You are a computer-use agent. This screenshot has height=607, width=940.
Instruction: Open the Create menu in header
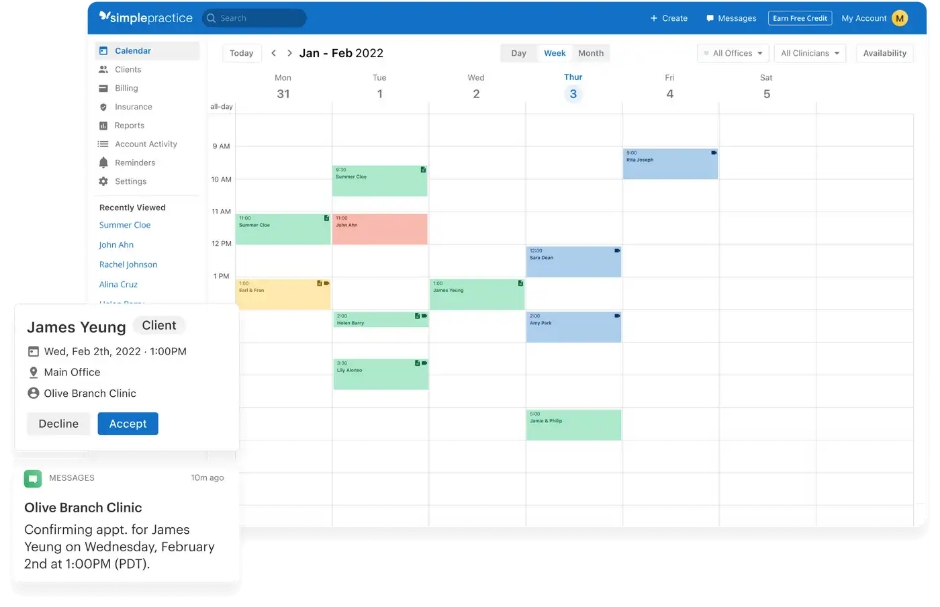pos(669,18)
